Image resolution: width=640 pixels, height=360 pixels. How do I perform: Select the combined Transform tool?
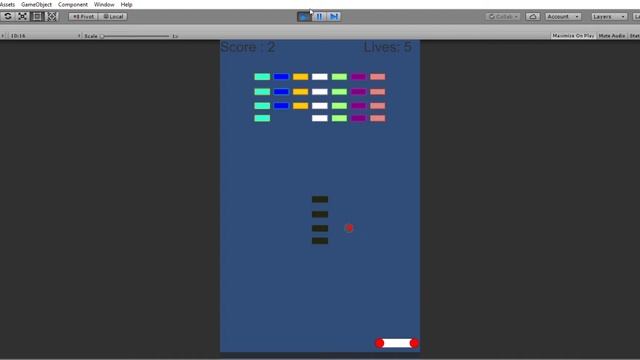[x=52, y=16]
